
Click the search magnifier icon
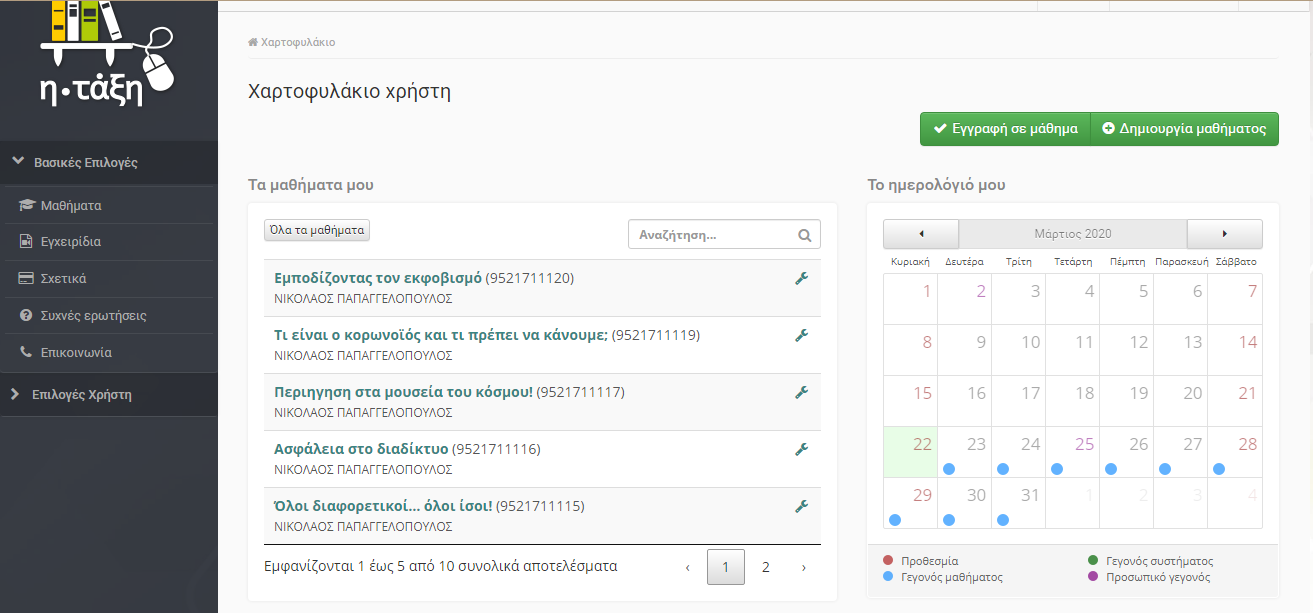coord(805,236)
